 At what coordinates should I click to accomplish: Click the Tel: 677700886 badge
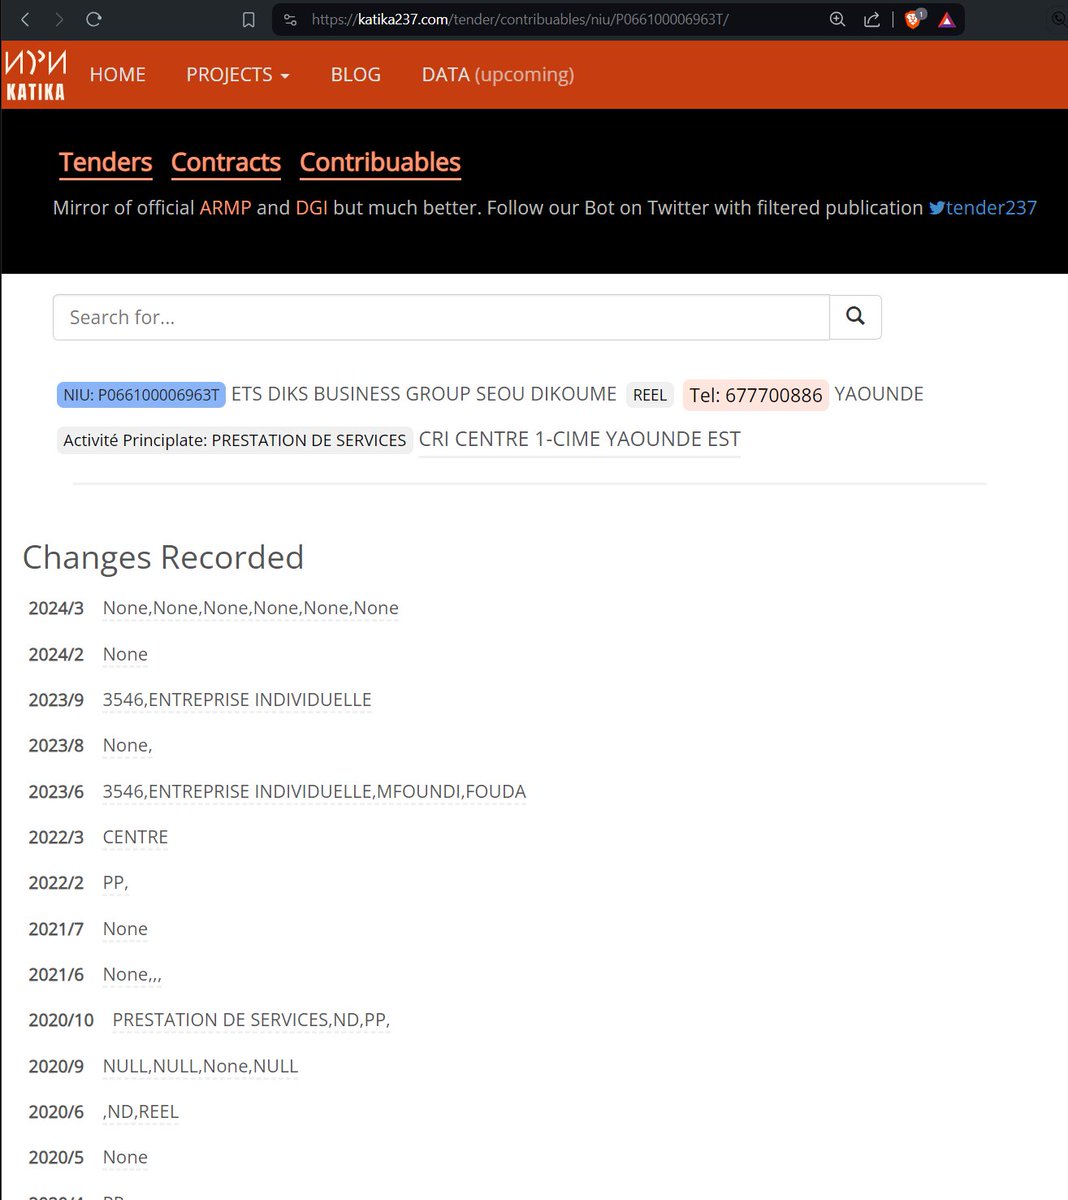tap(756, 395)
